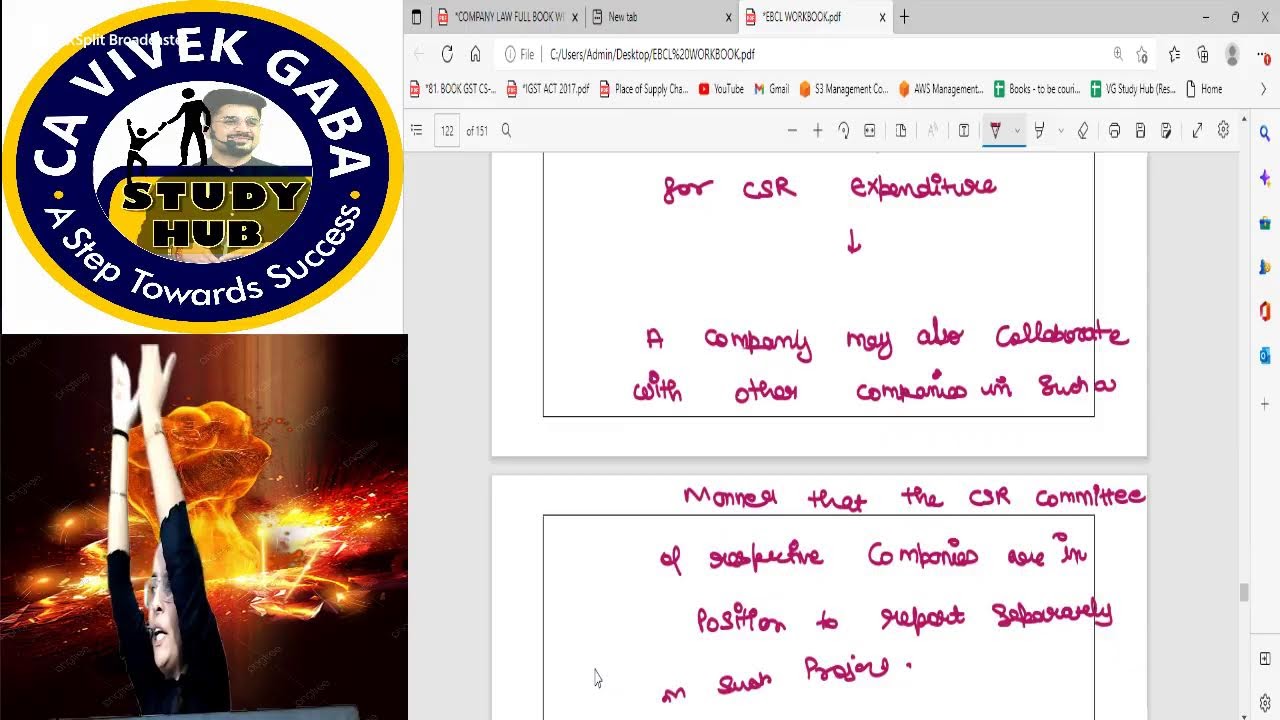Open PDF toolbar settings gear
Image resolution: width=1280 pixels, height=720 pixels.
(x=1223, y=130)
